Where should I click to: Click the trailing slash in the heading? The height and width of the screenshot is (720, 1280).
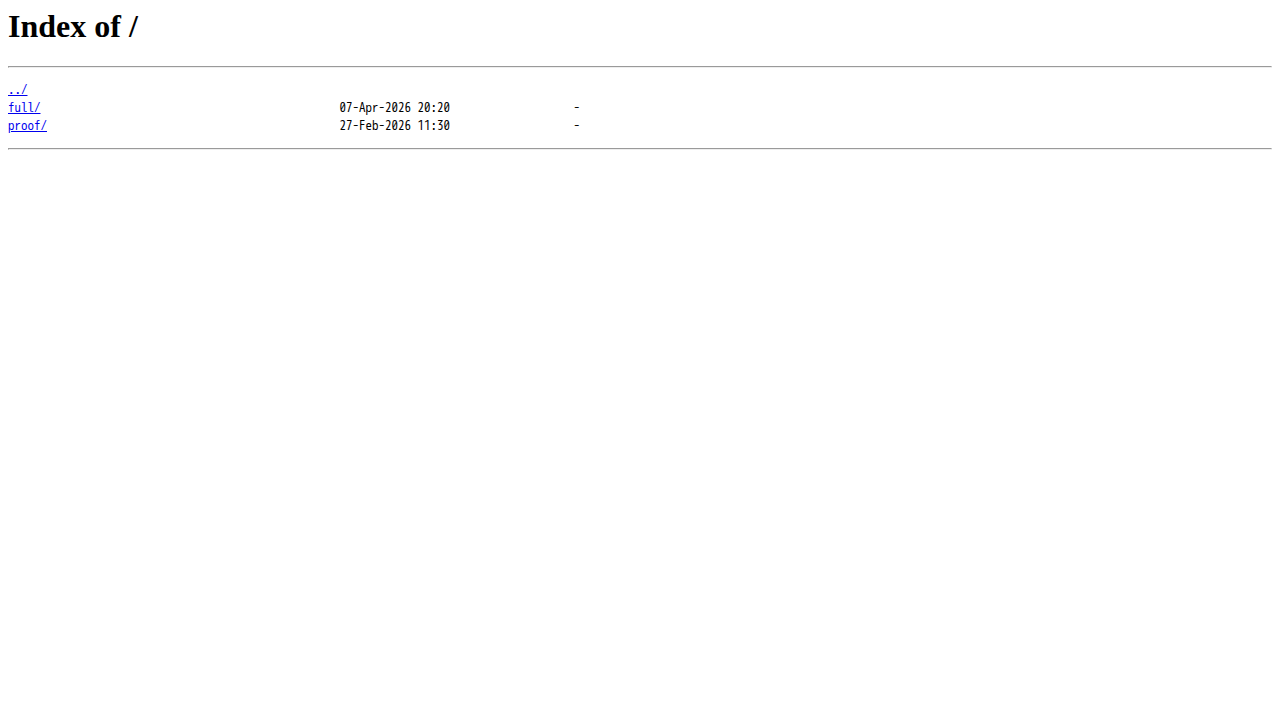(x=134, y=27)
